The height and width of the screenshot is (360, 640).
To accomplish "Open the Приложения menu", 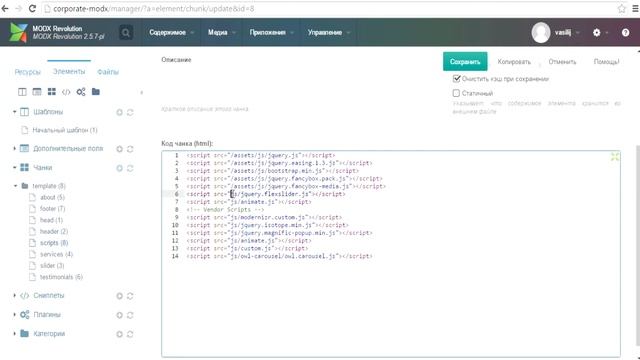I will [271, 33].
